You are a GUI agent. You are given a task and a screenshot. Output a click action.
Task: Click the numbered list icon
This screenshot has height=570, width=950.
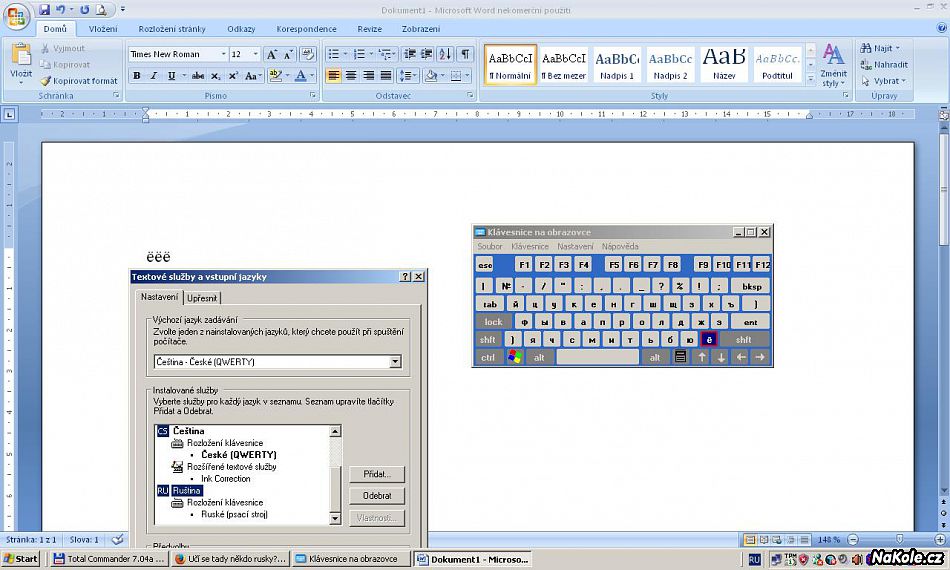pos(359,54)
